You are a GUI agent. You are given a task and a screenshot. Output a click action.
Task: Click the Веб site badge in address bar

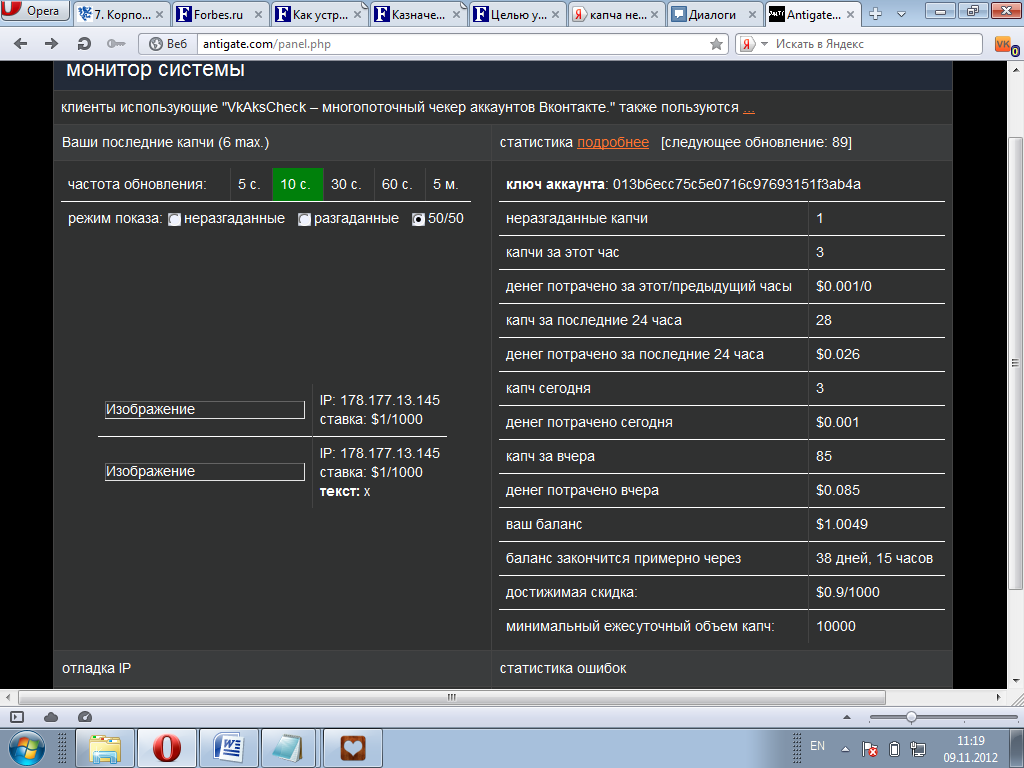[168, 44]
